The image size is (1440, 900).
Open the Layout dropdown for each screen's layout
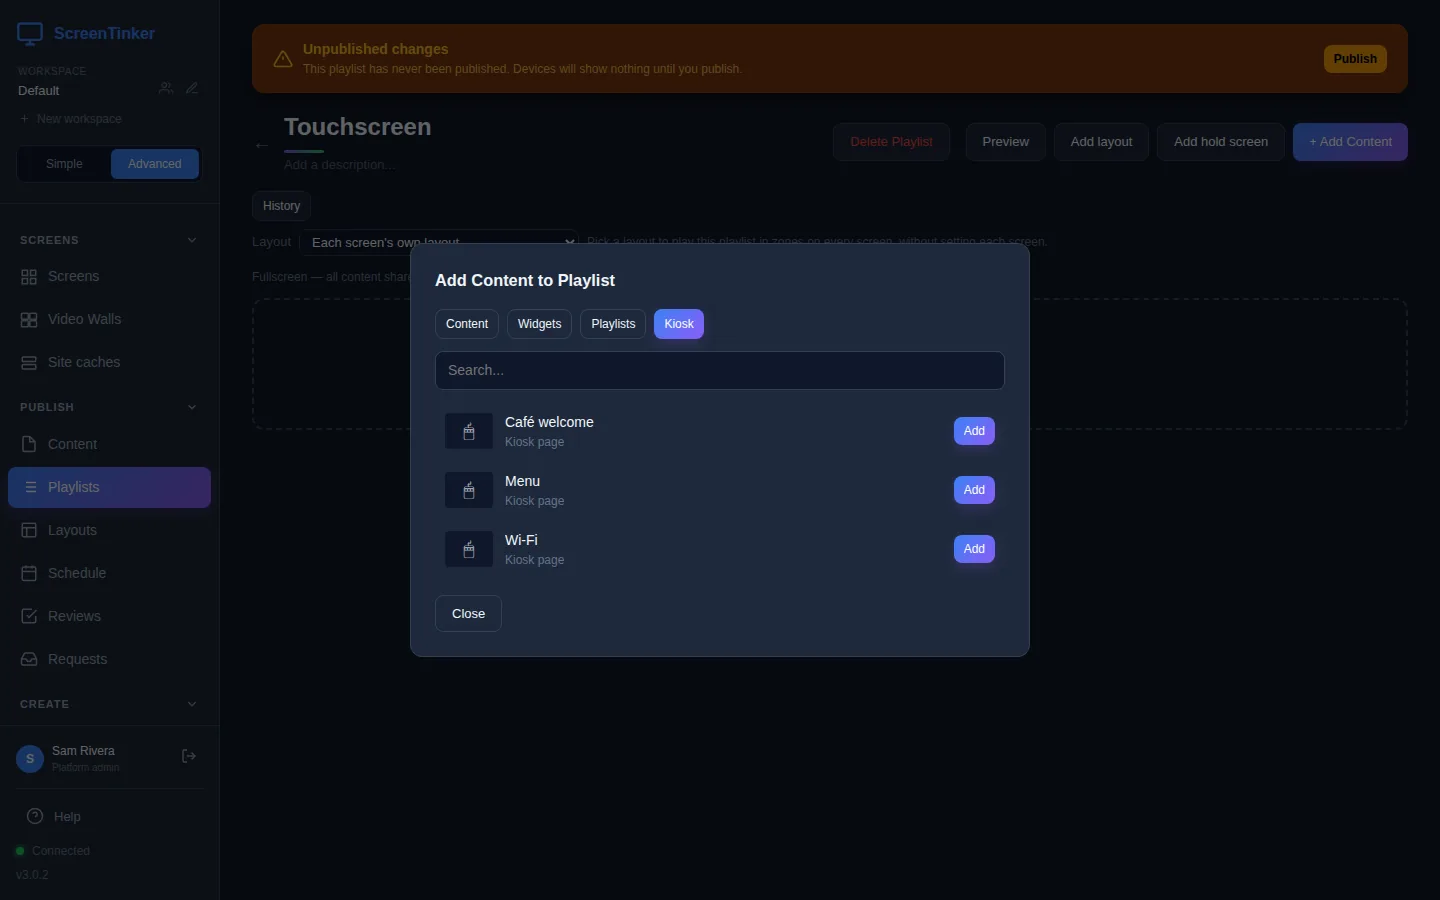tap(439, 242)
